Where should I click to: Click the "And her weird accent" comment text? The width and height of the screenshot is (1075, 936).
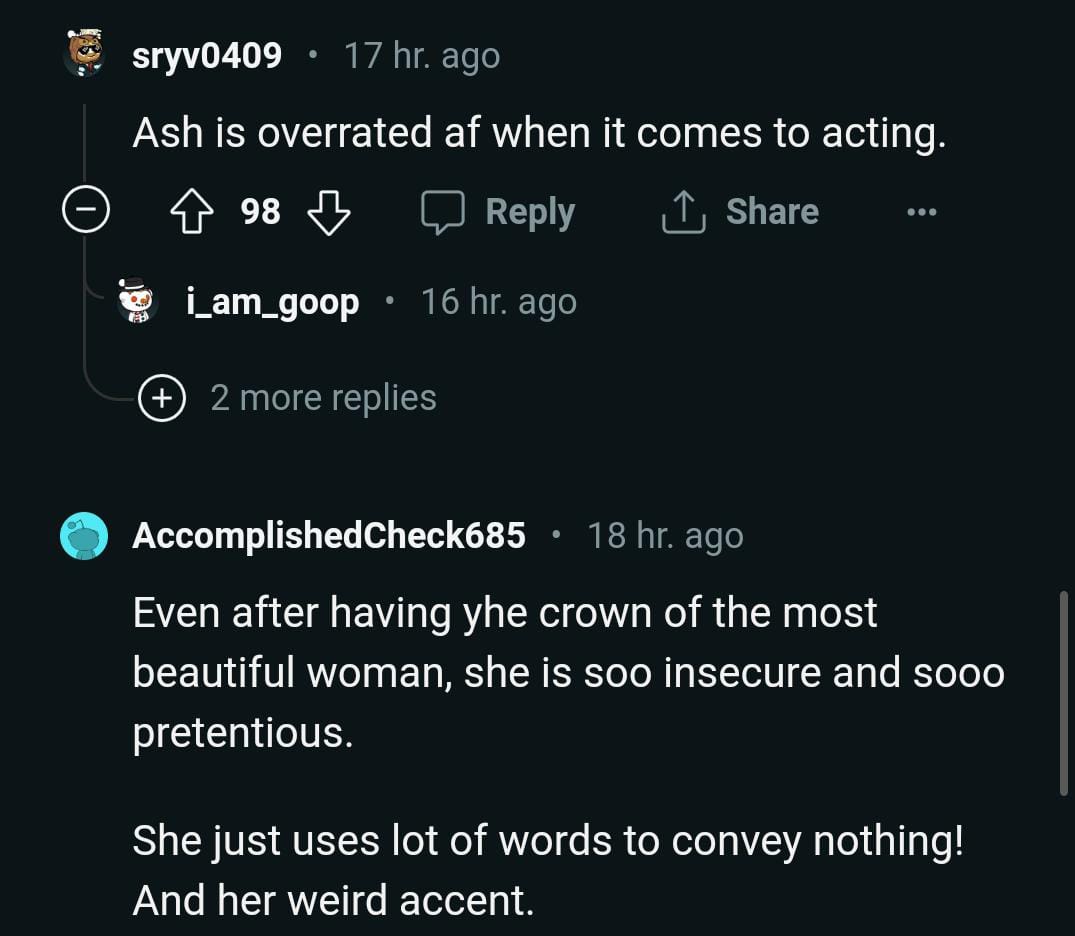[x=333, y=900]
